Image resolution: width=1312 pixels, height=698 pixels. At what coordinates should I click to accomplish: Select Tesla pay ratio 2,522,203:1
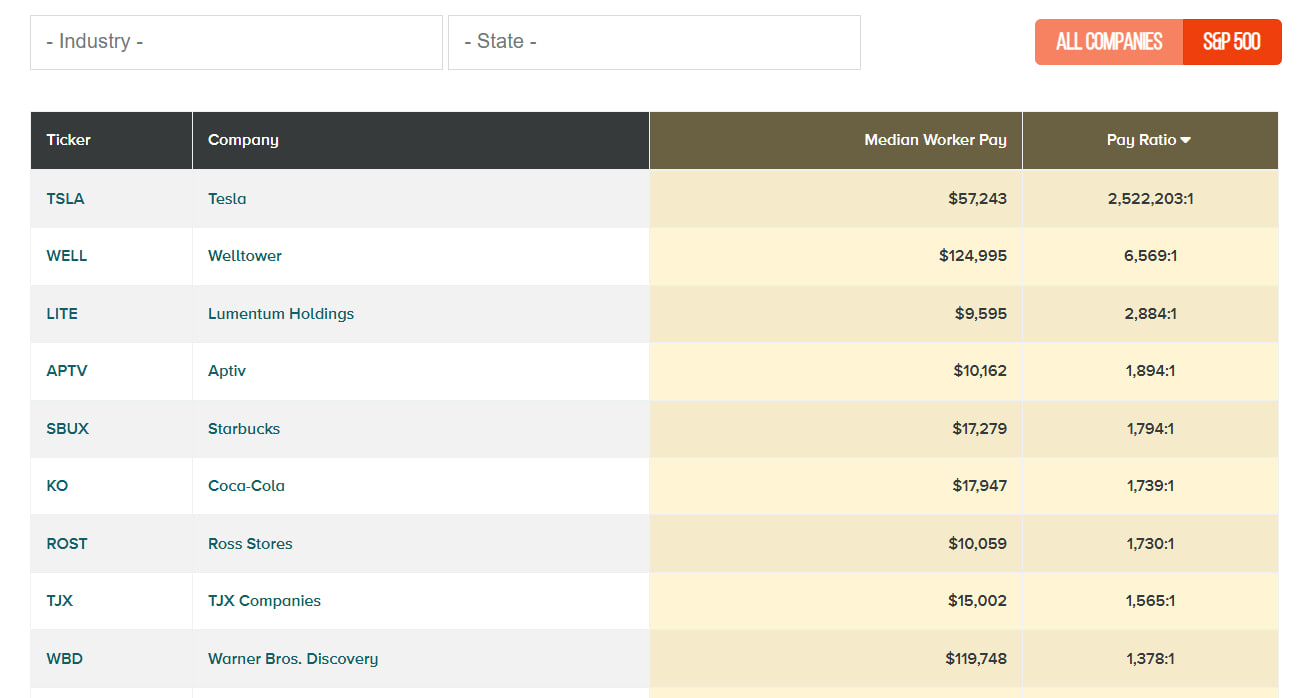point(1150,198)
